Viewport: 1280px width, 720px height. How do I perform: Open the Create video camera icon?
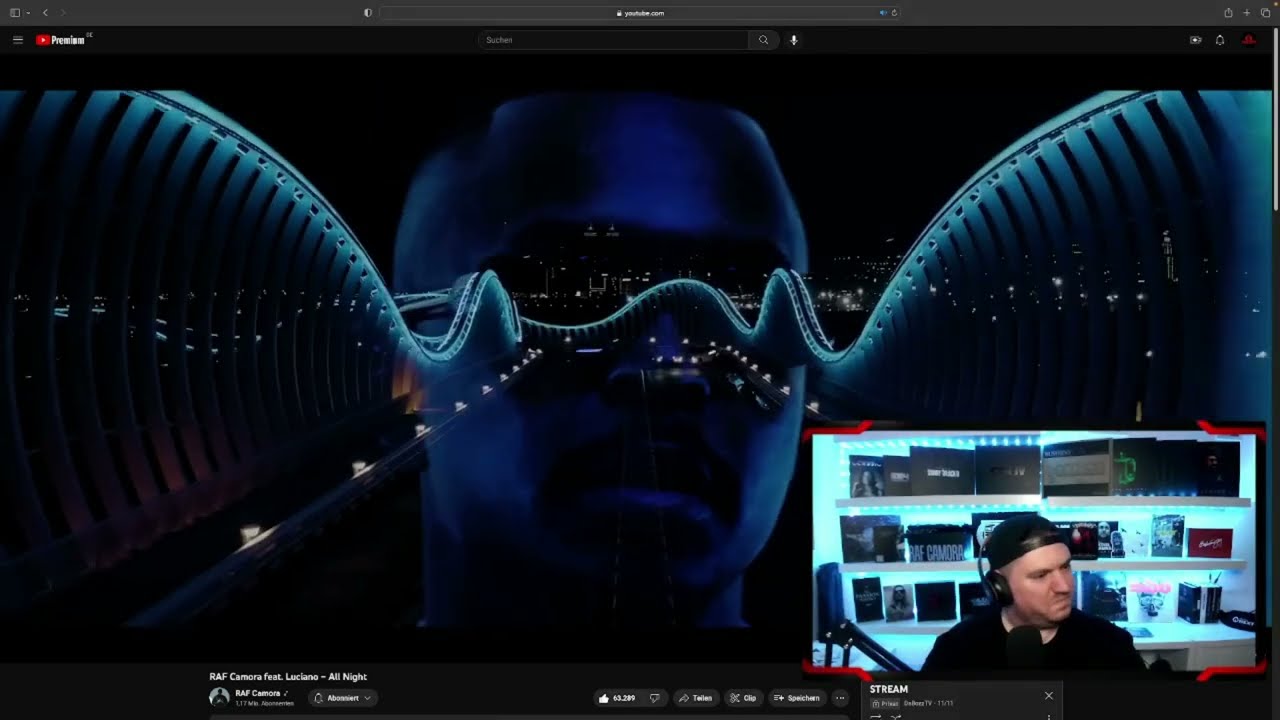(1195, 40)
